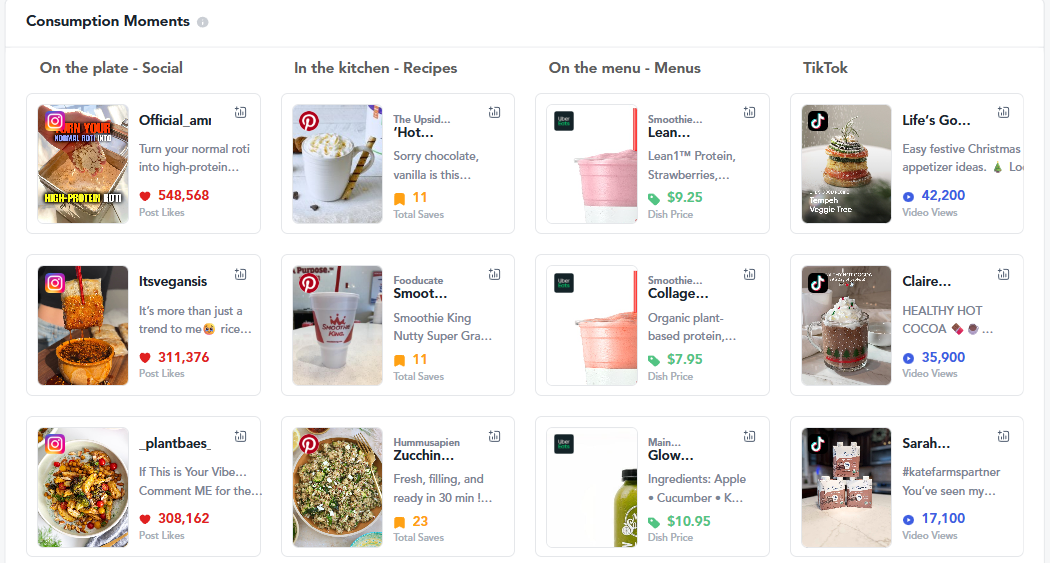The height and width of the screenshot is (563, 1050).
Task: Click chart icon on Zucchin... recipe card
Action: pos(494,436)
